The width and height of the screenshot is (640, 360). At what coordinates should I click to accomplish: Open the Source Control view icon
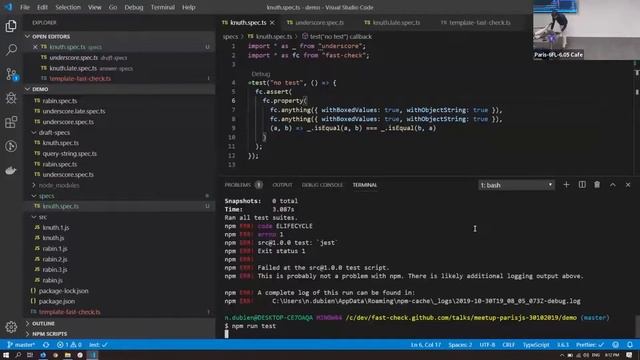point(11,74)
